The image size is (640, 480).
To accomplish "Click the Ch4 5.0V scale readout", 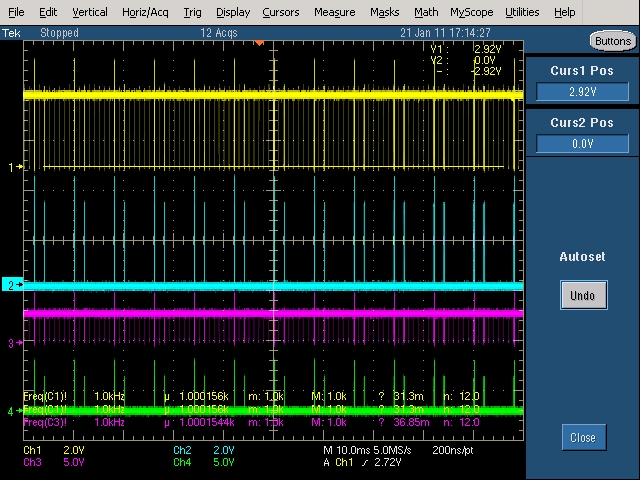I will coord(204,462).
